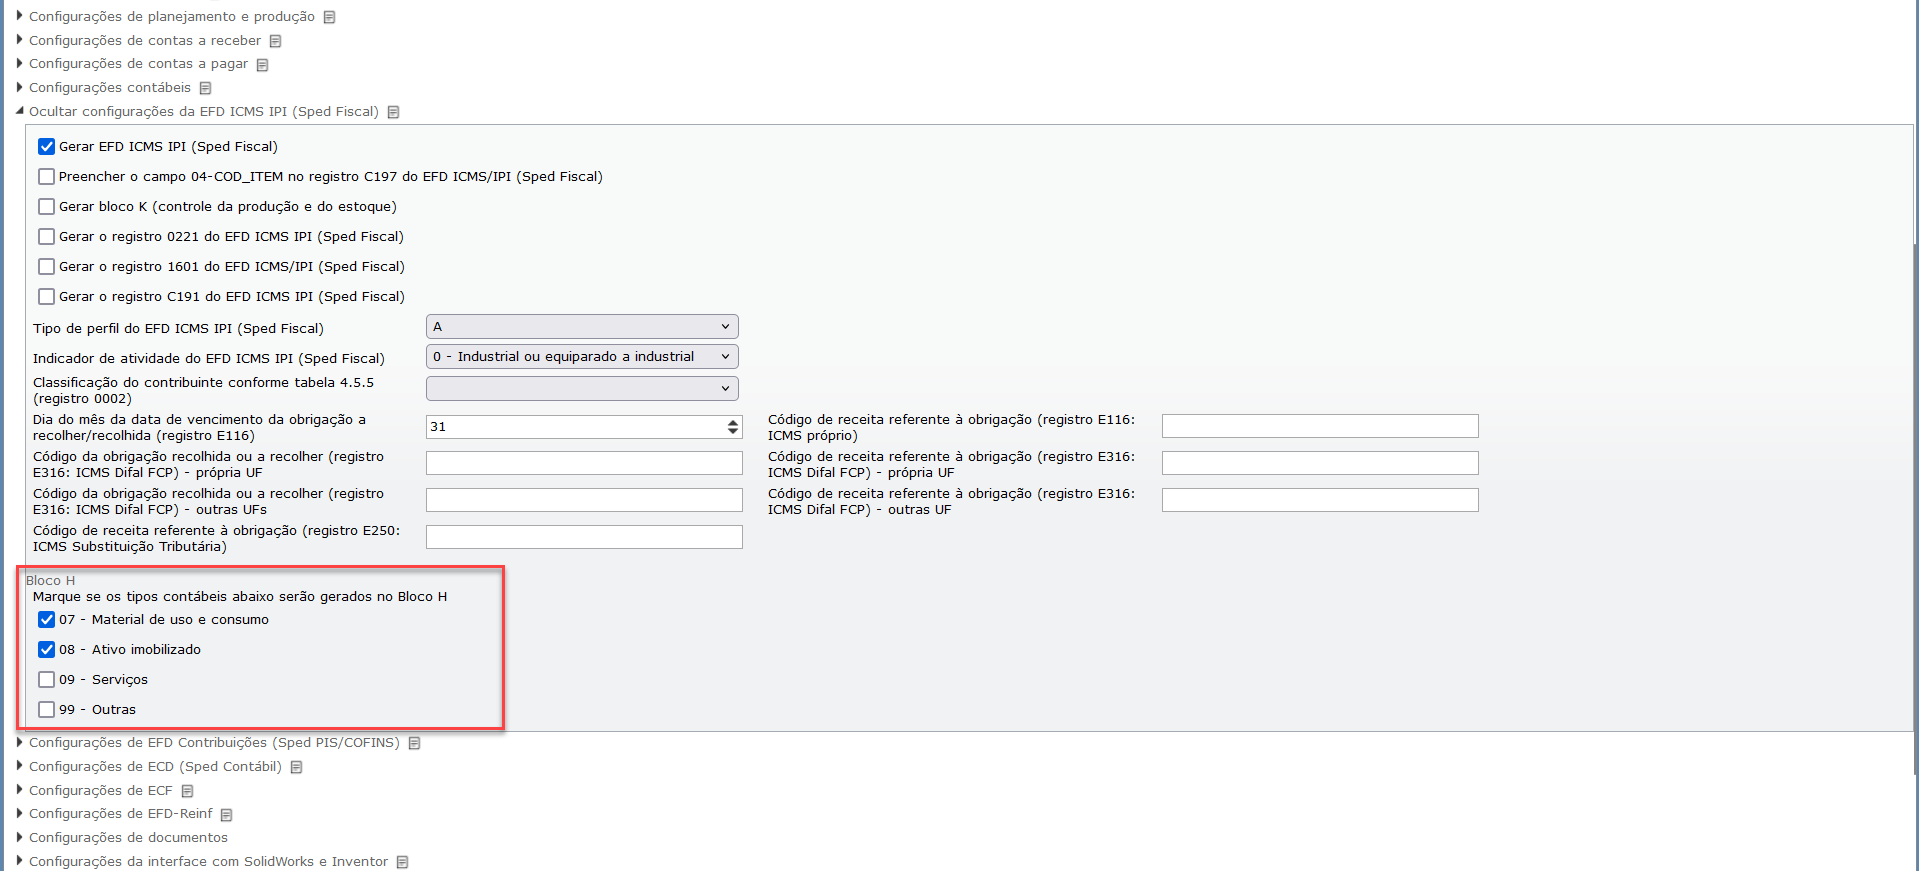Expand Configurações da interface com SolidWorks e Inventor
This screenshot has width=1919, height=871.
[208, 862]
